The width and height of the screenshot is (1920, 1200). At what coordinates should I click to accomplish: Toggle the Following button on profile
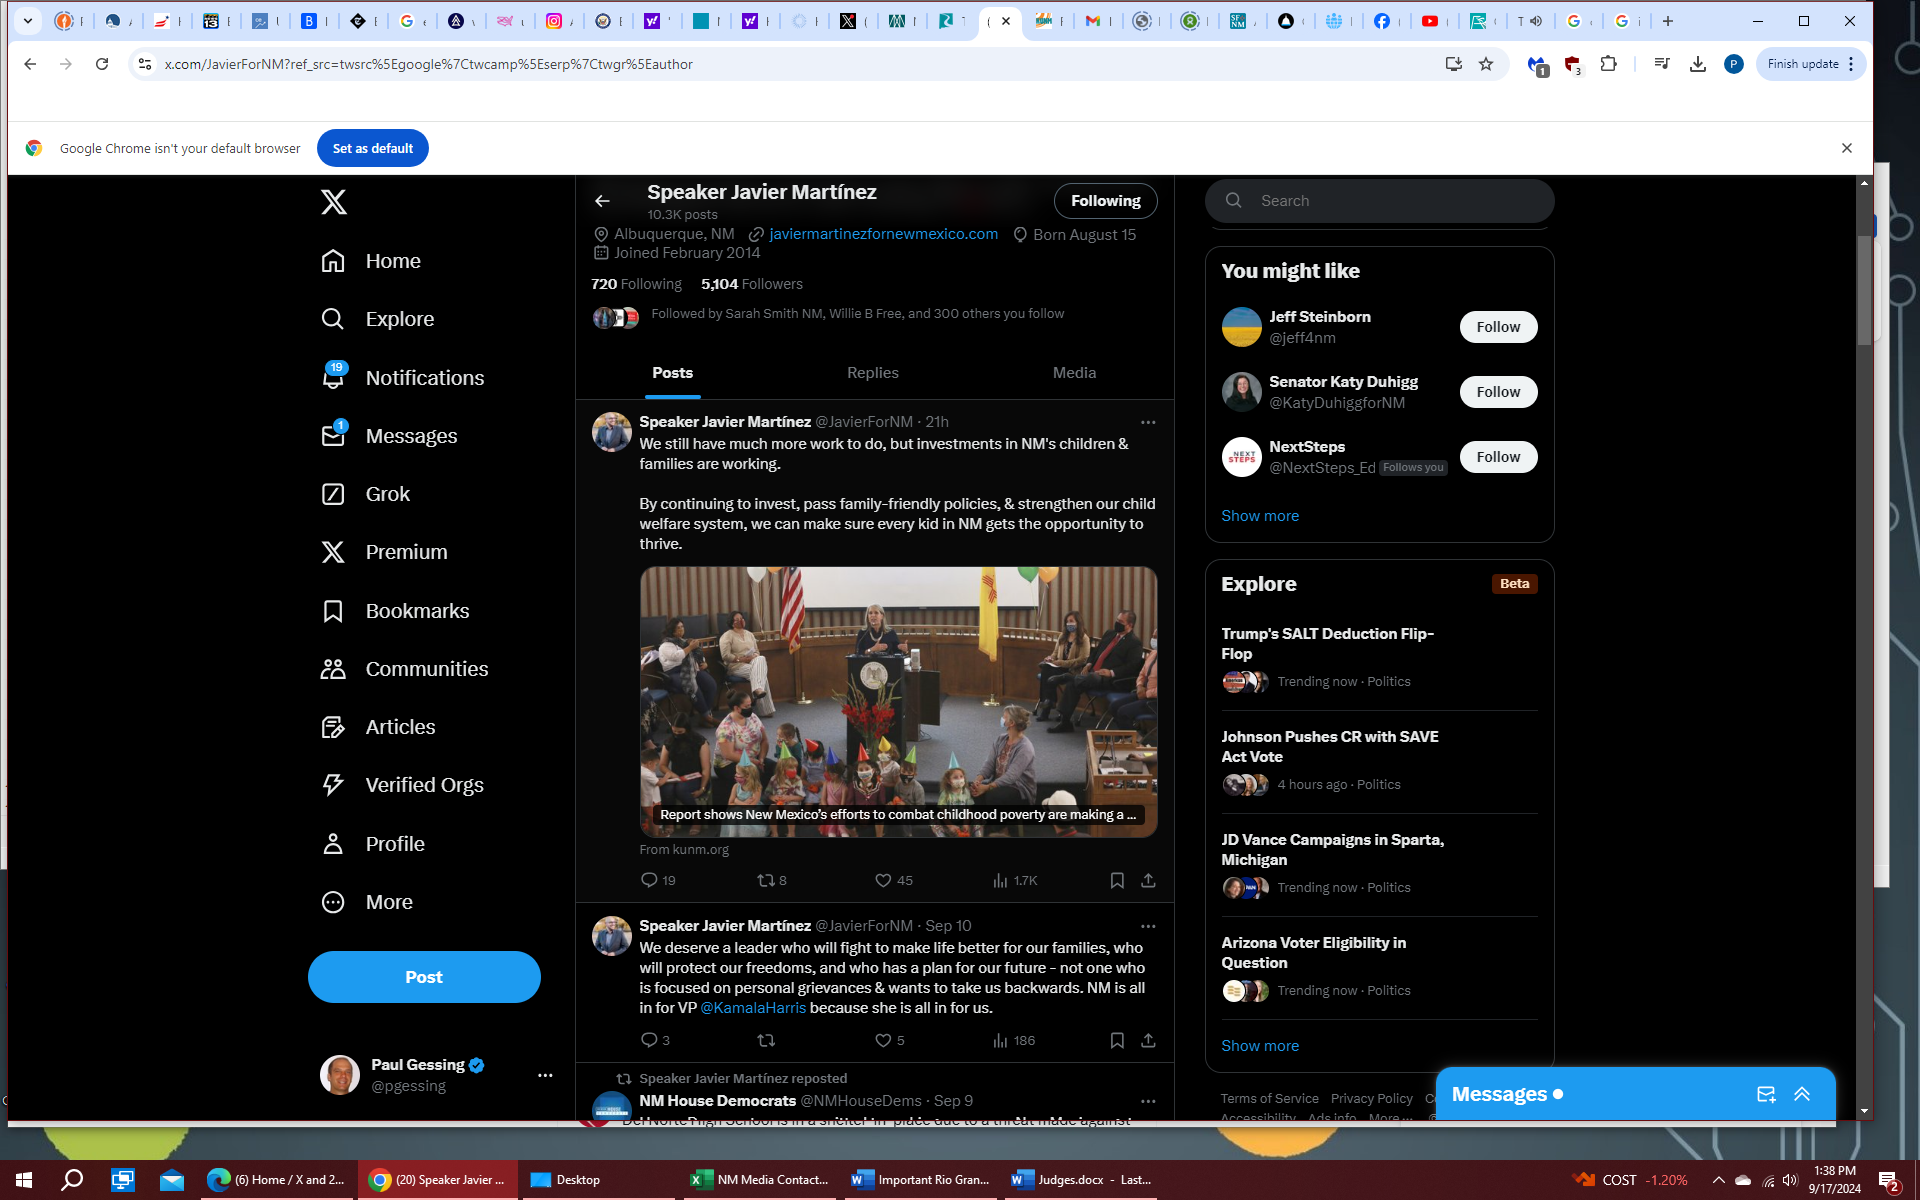(1105, 201)
